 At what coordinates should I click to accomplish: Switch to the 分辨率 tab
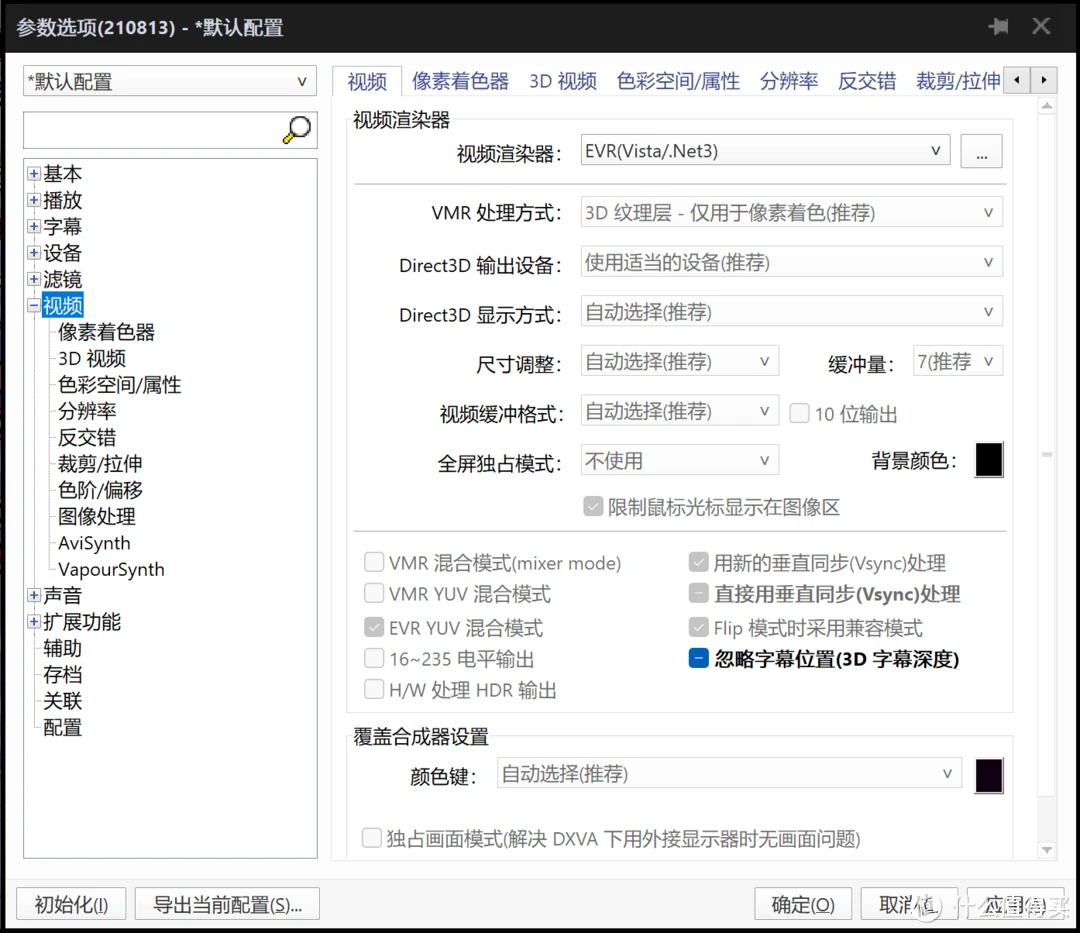[x=789, y=81]
